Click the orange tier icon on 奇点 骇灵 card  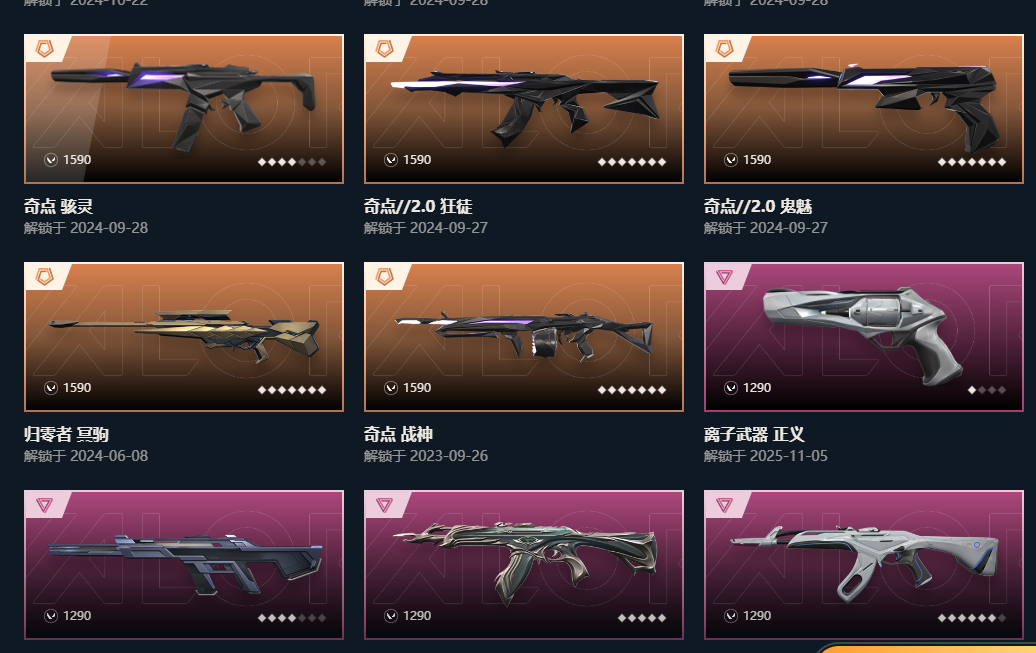44,48
